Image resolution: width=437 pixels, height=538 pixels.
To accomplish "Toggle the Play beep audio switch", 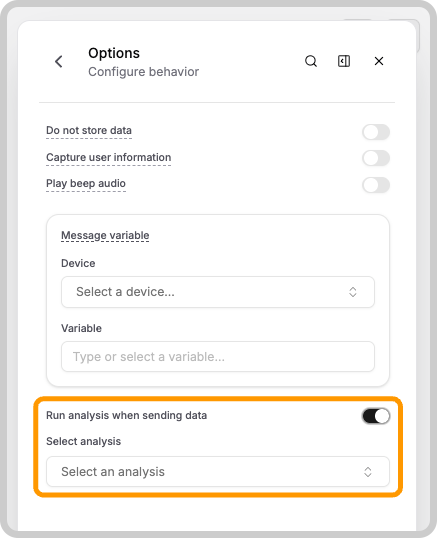I will point(376,185).
